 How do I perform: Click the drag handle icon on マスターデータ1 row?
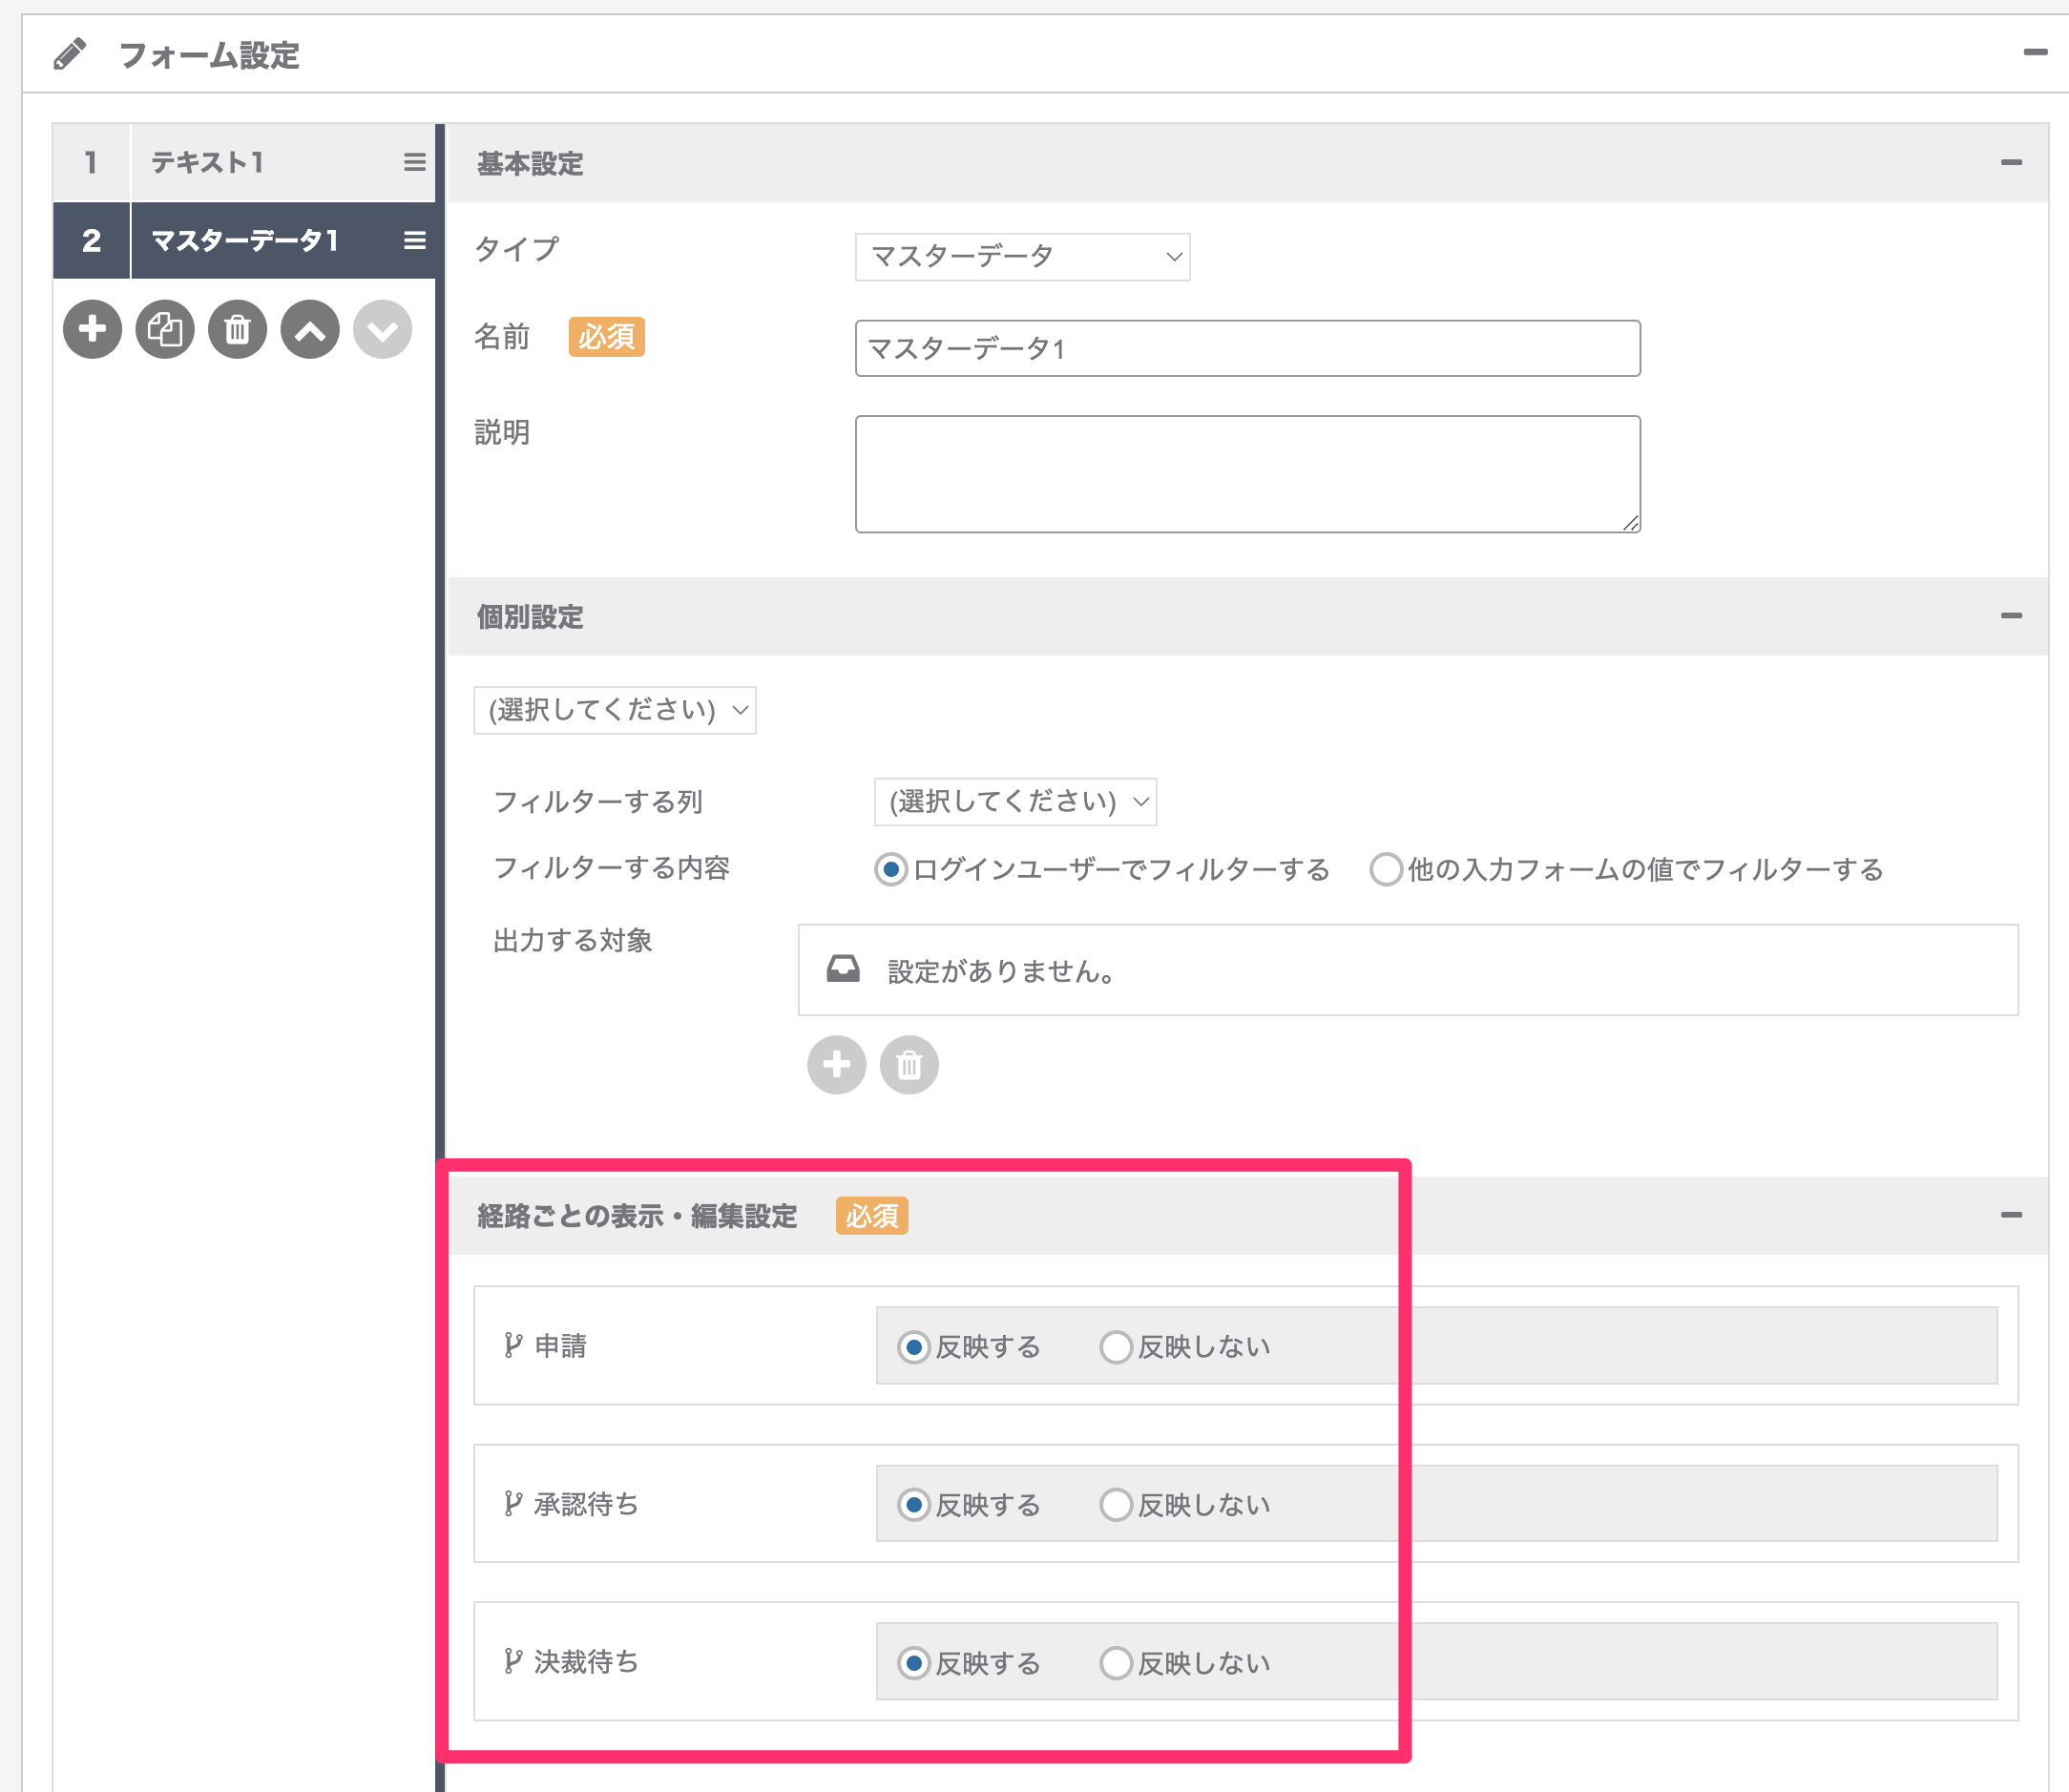(x=415, y=240)
